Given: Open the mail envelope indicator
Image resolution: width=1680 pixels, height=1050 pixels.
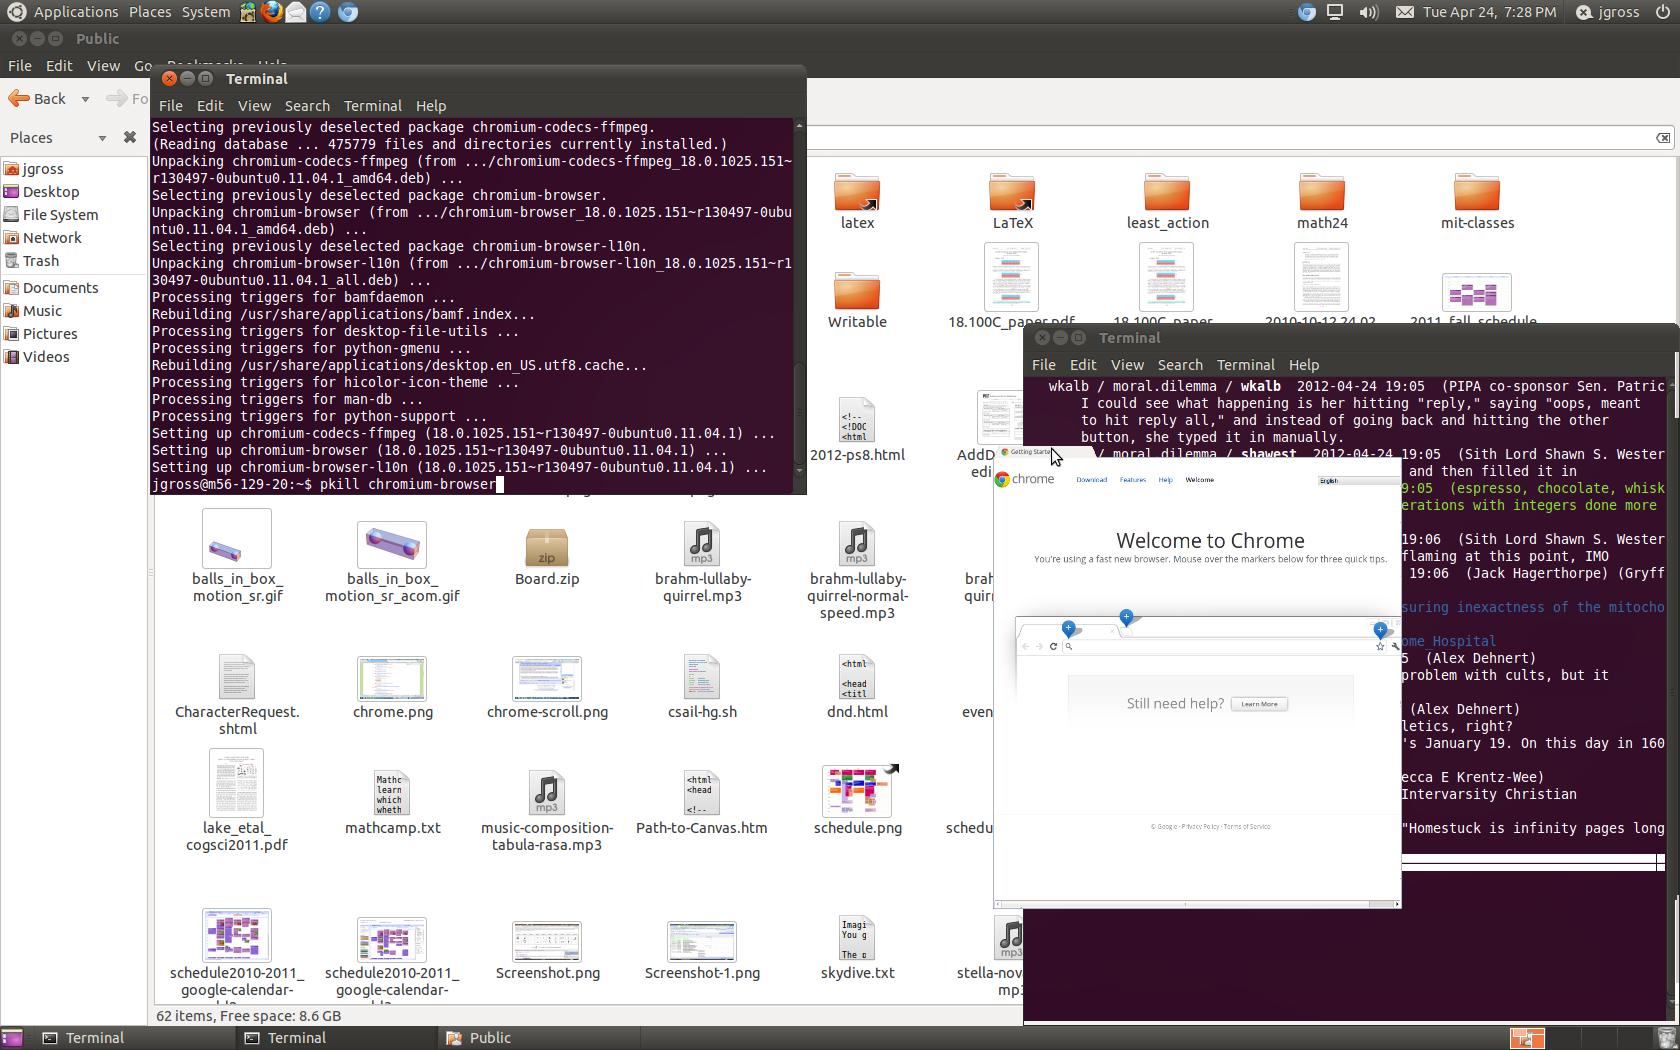Looking at the screenshot, I should click(x=1403, y=12).
